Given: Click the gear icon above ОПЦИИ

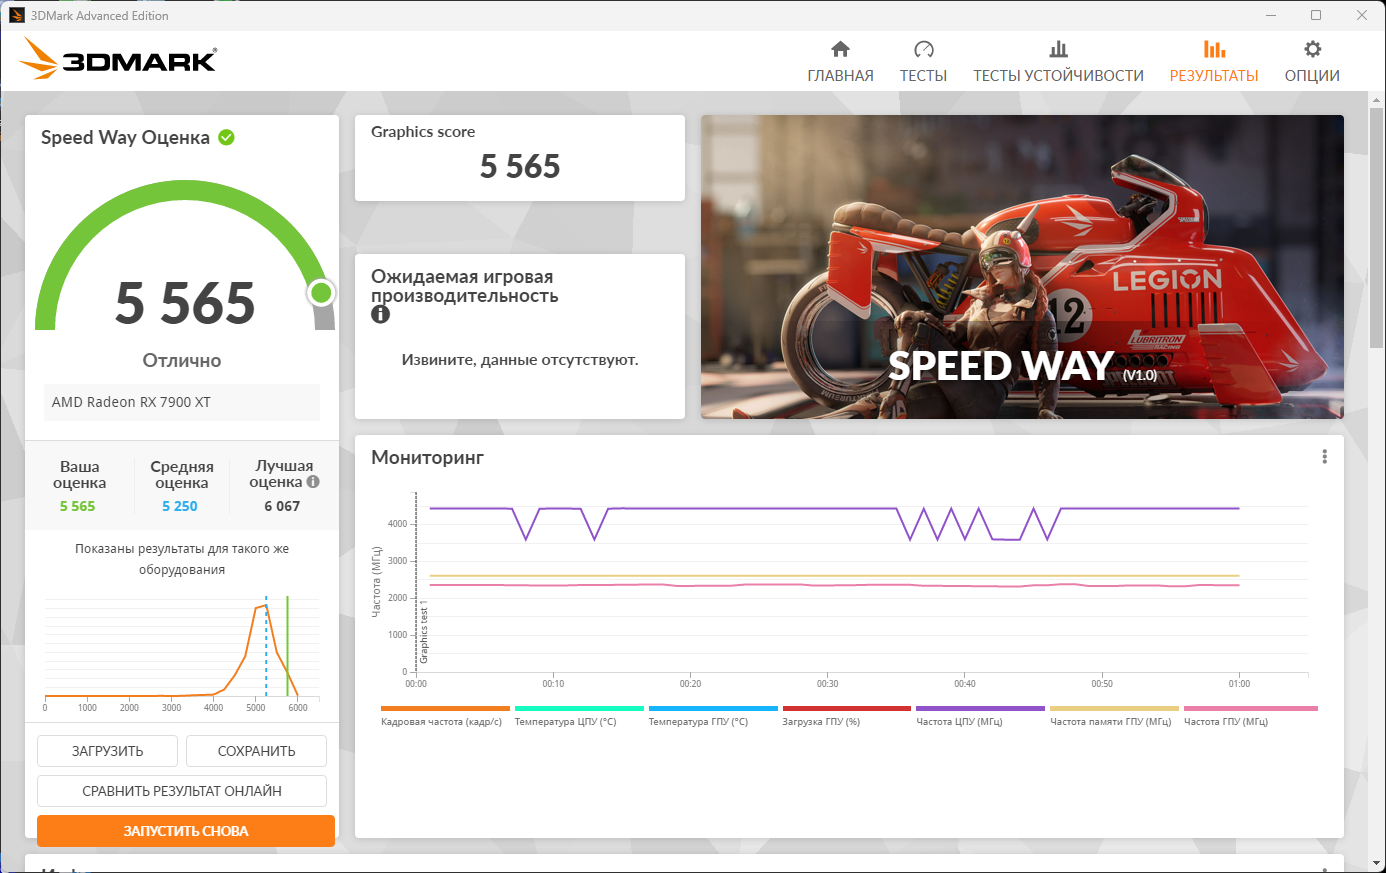Looking at the screenshot, I should pos(1312,49).
